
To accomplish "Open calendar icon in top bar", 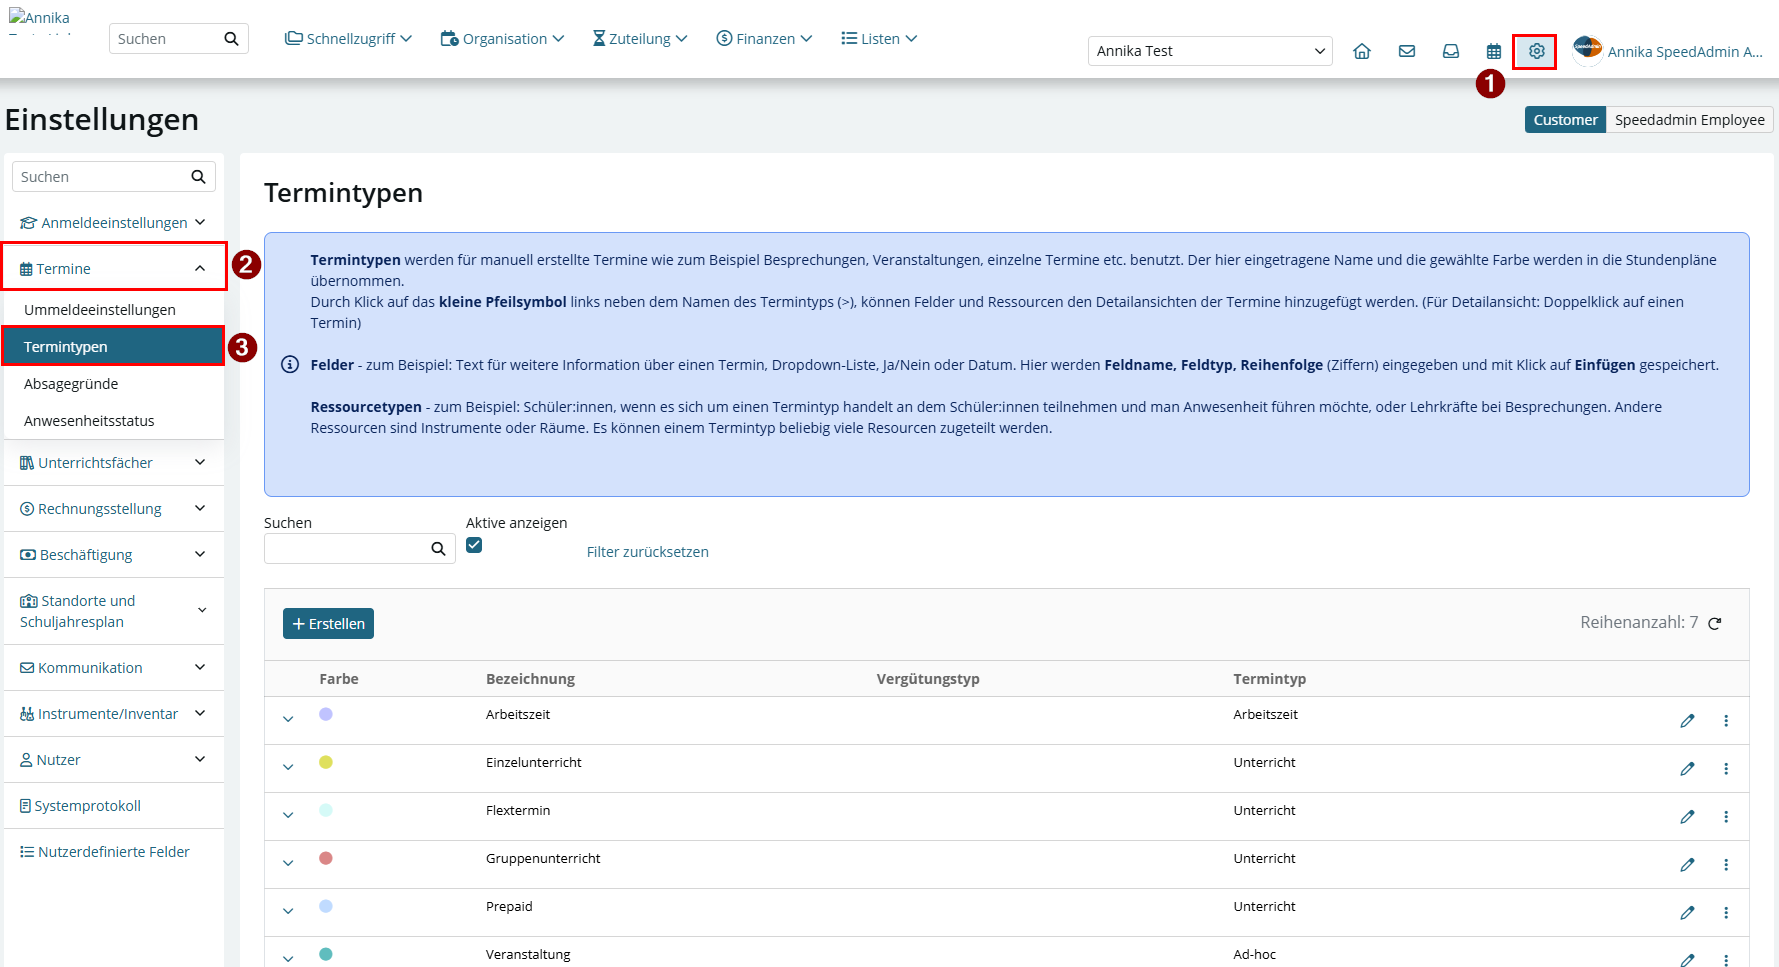I will 1494,51.
